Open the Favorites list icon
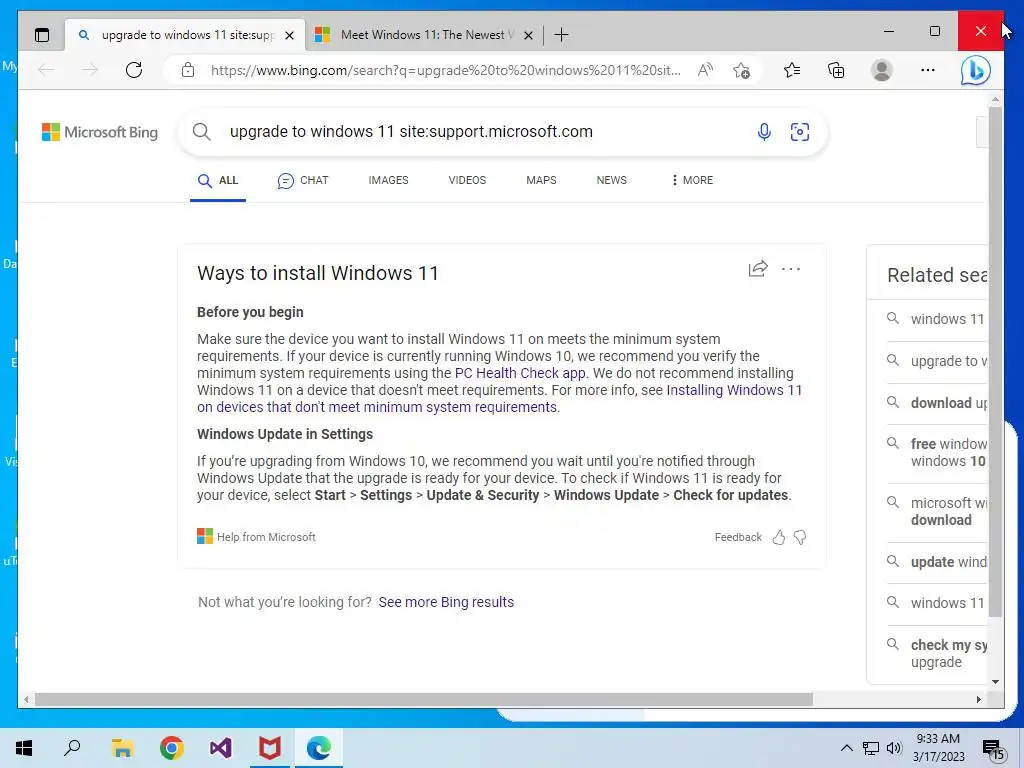Viewport: 1024px width, 768px height. [x=792, y=70]
